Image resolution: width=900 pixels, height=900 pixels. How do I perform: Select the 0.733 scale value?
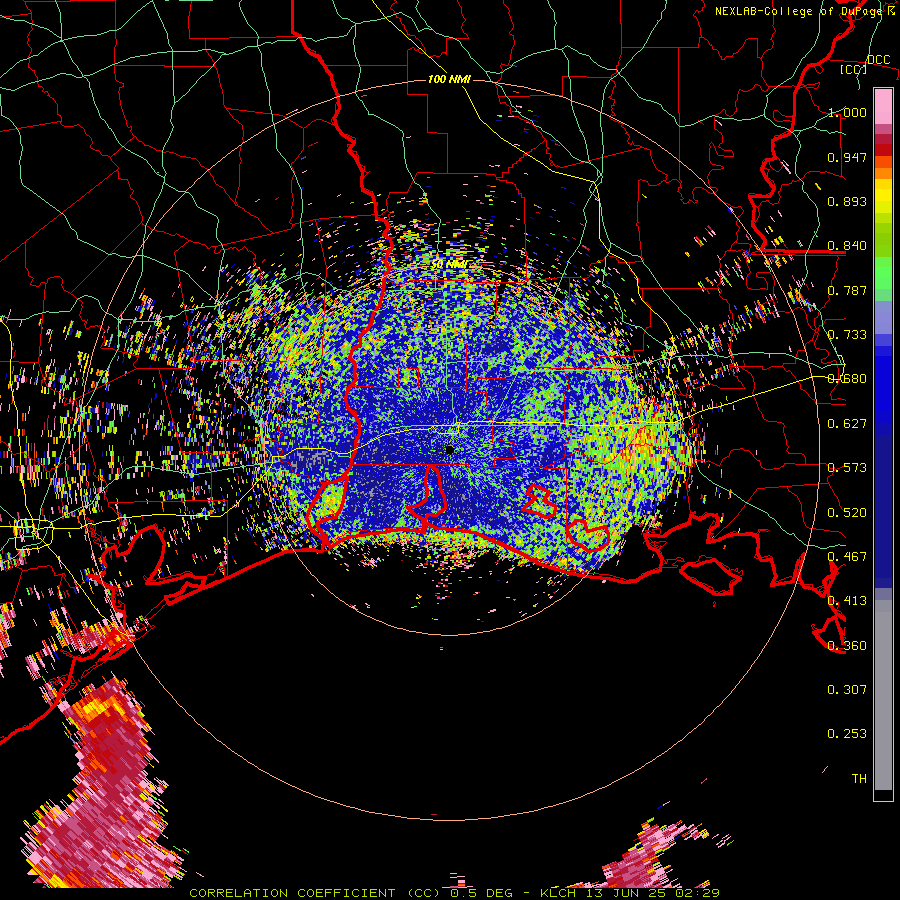coord(847,335)
